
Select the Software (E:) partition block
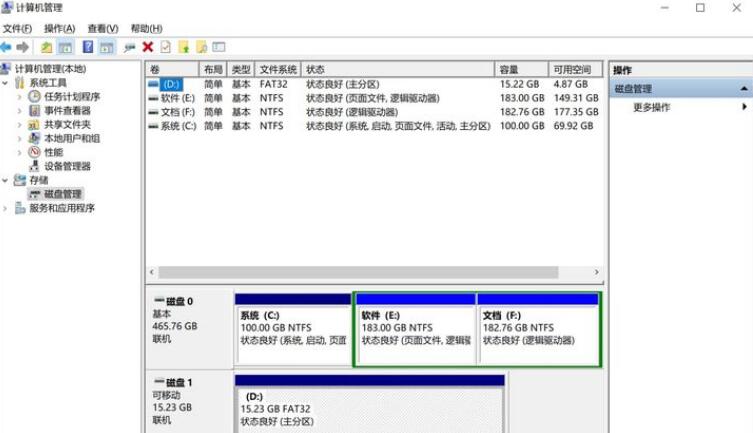(x=414, y=330)
